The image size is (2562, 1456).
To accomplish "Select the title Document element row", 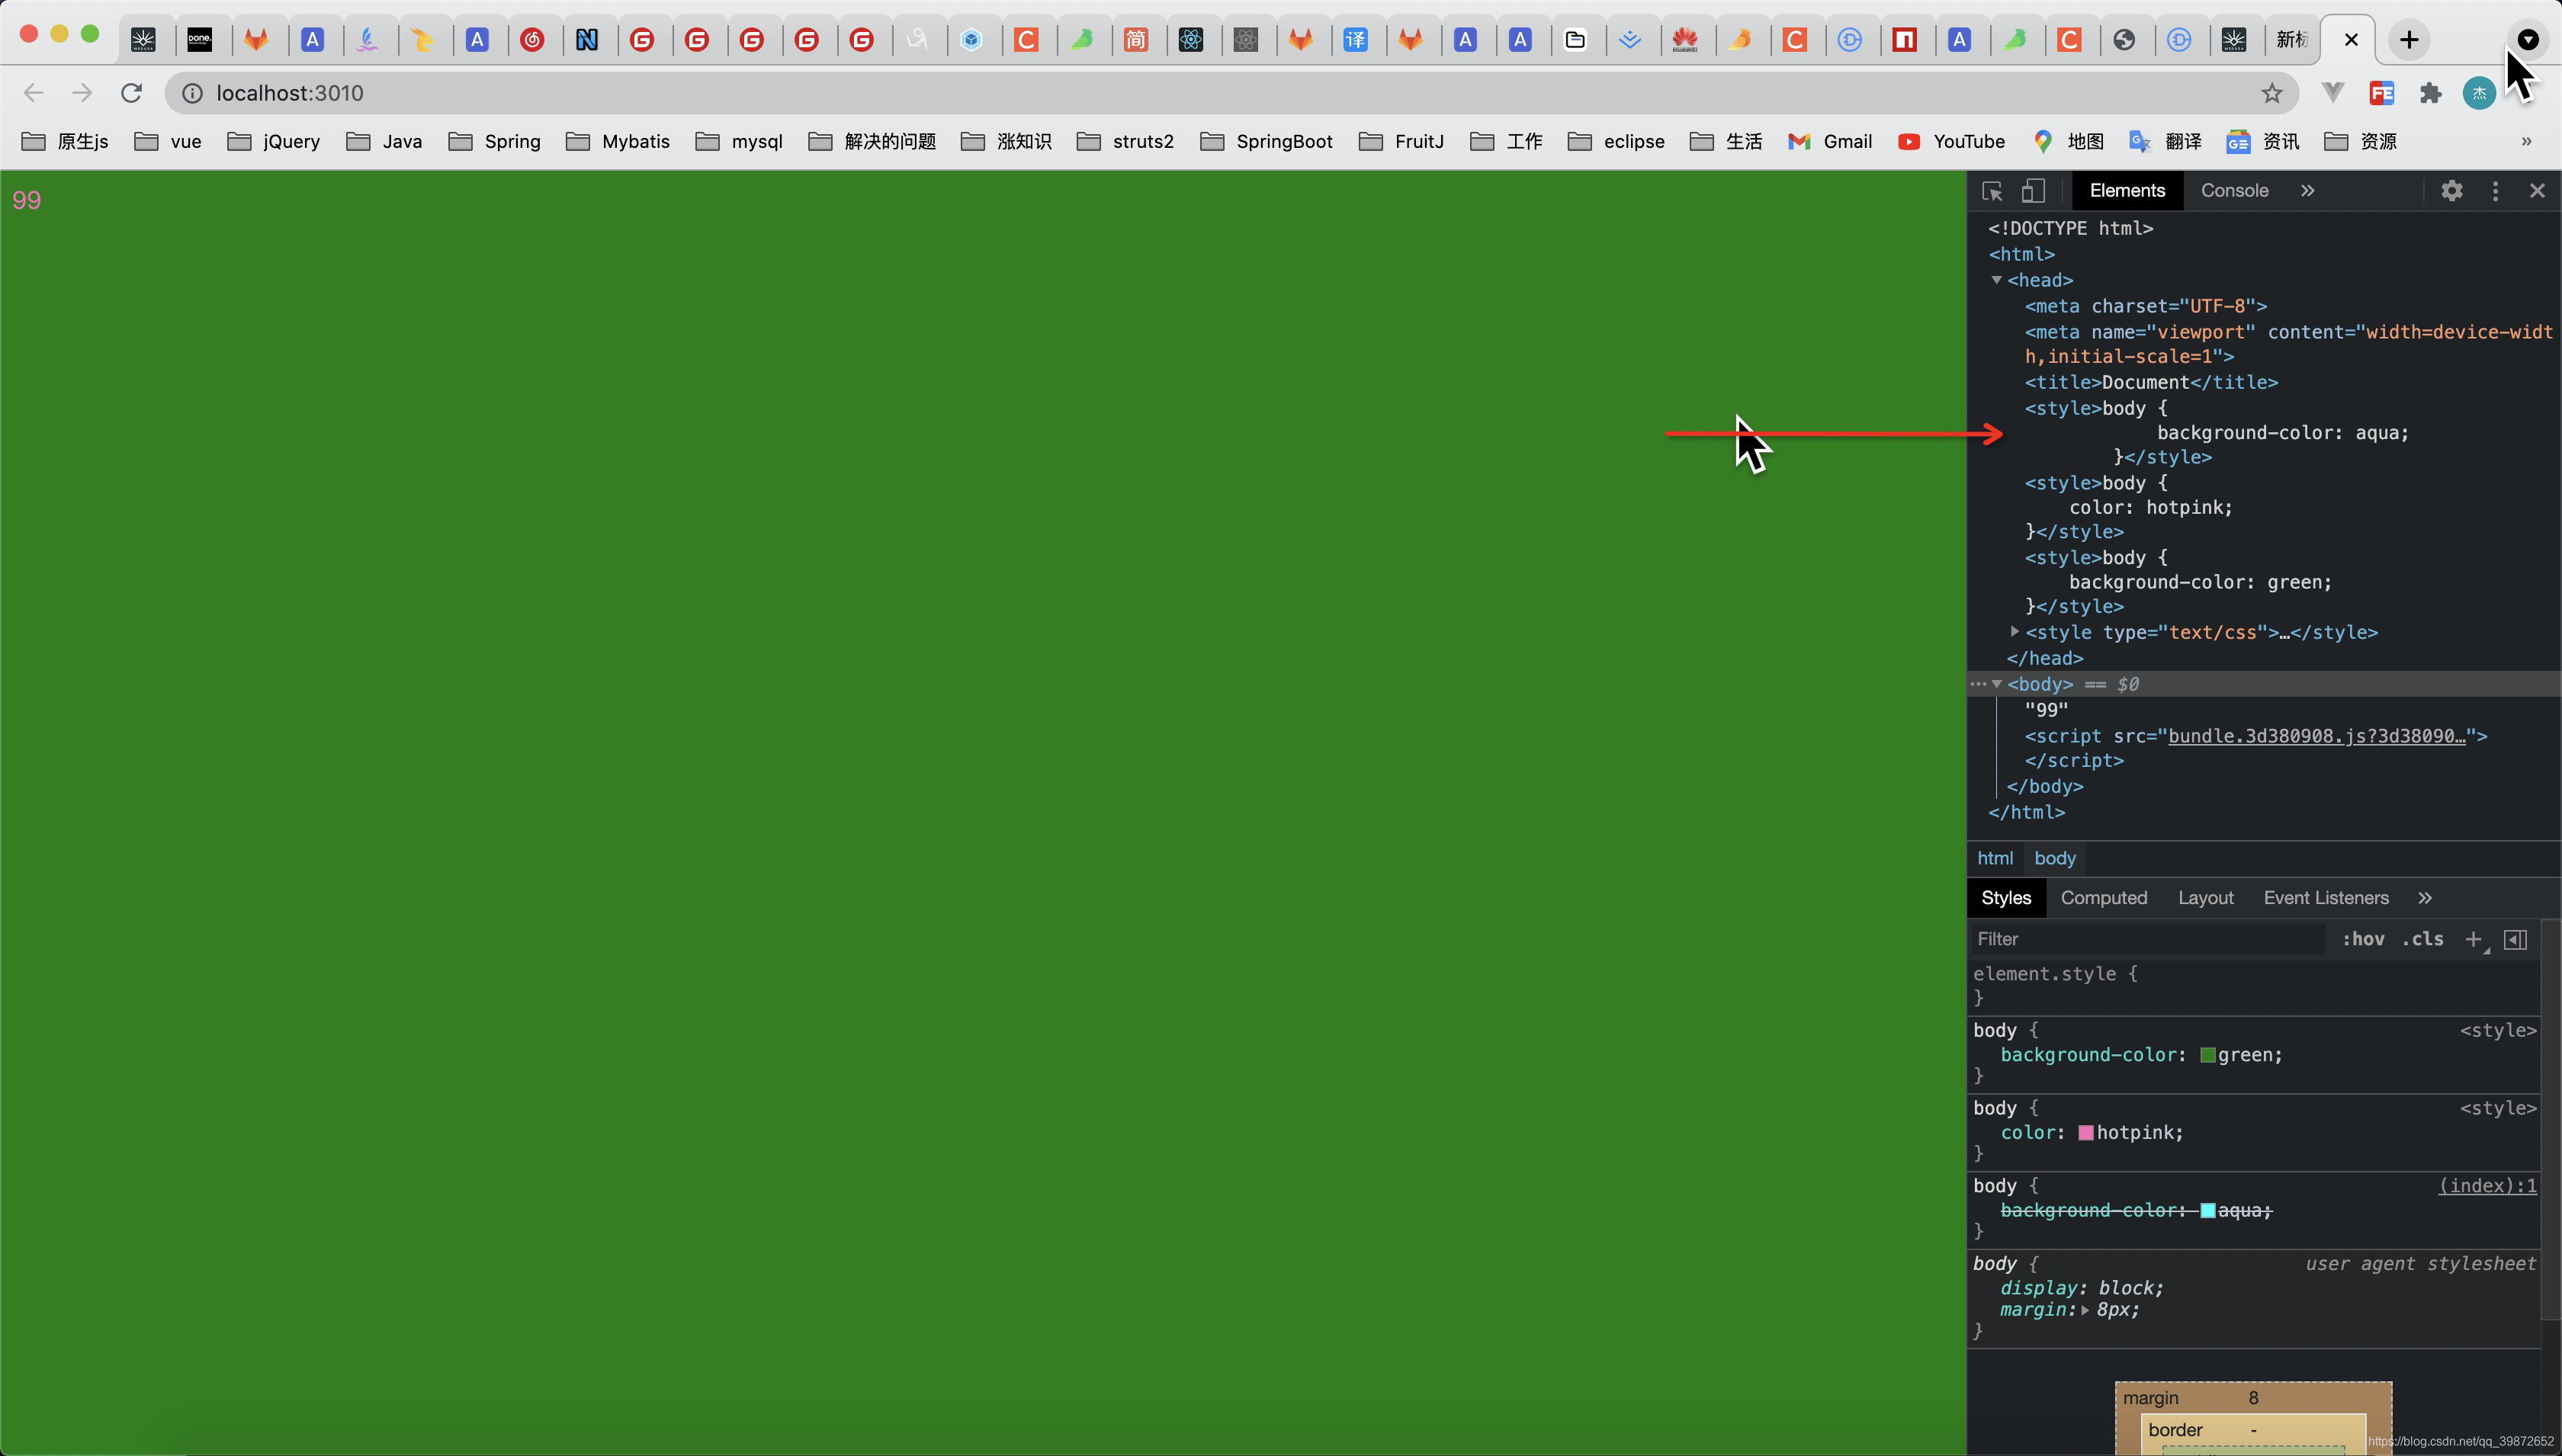I will tap(2151, 382).
